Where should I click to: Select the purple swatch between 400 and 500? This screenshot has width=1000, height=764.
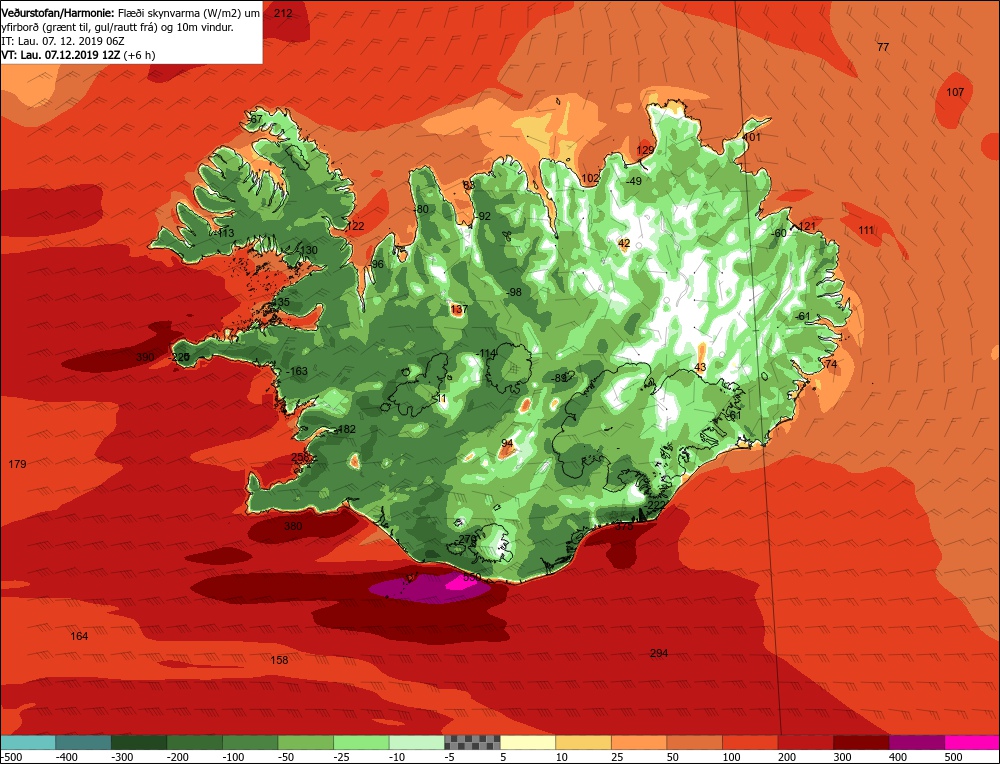(x=916, y=742)
